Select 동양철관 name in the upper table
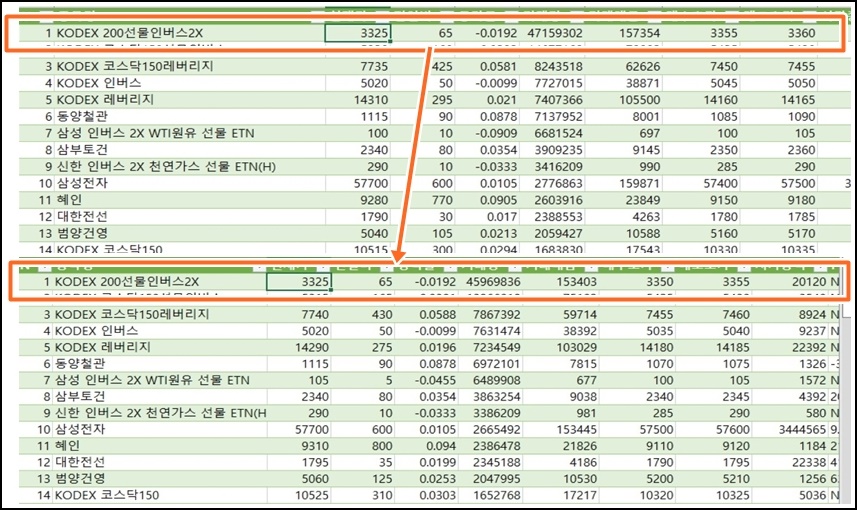Screen dimensions: 857x510 83,116
